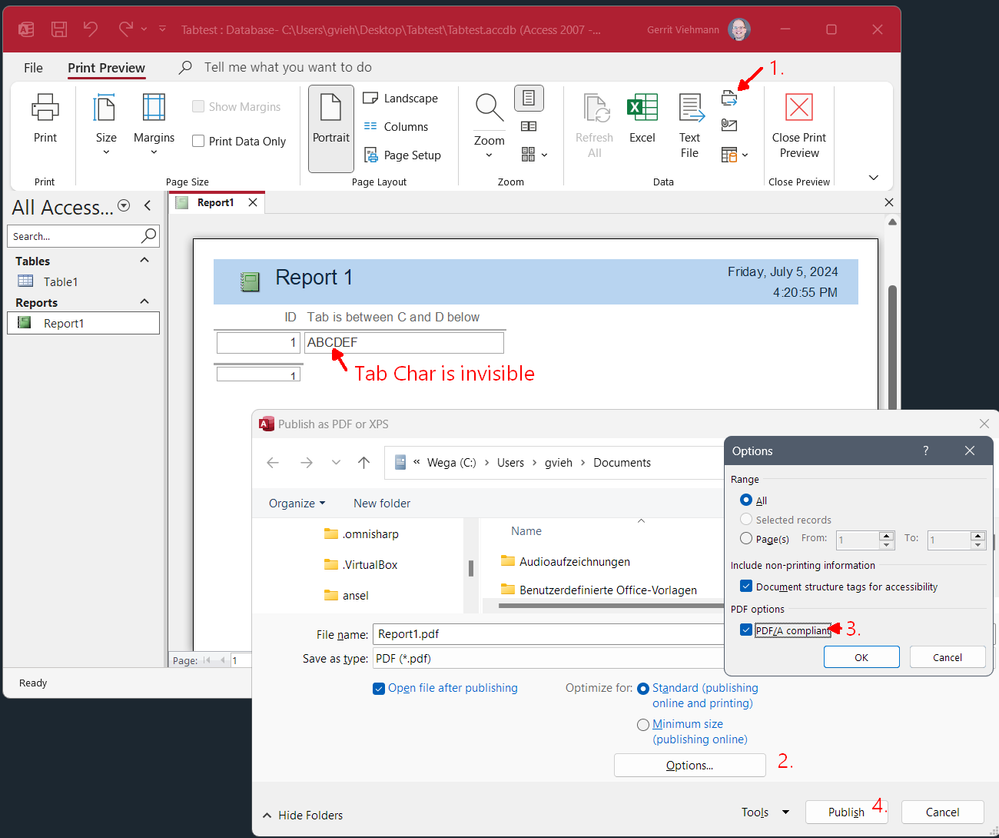Select the Minimum size publishing option

point(643,723)
